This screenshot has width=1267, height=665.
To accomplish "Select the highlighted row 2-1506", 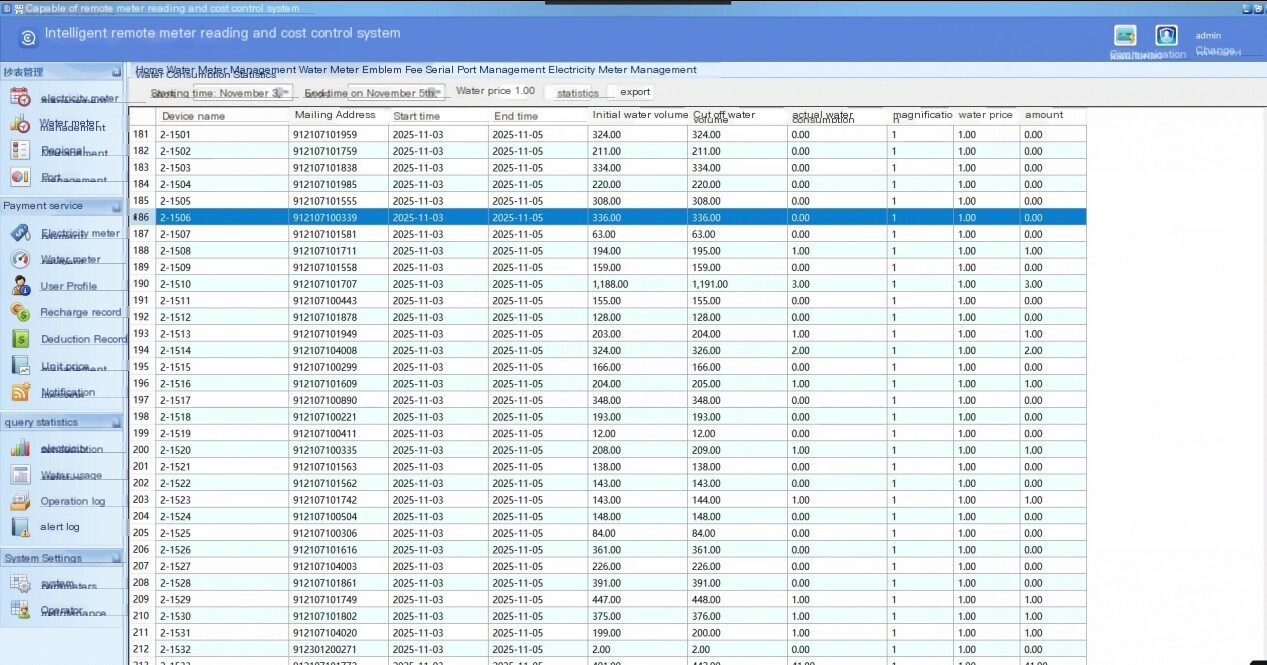I will point(608,217).
